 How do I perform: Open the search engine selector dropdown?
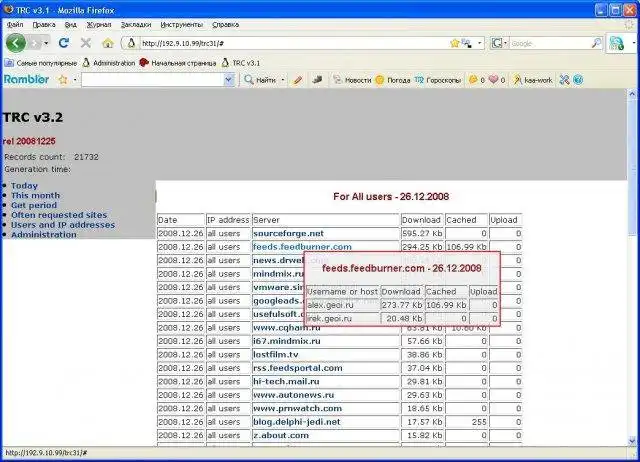[x=505, y=43]
